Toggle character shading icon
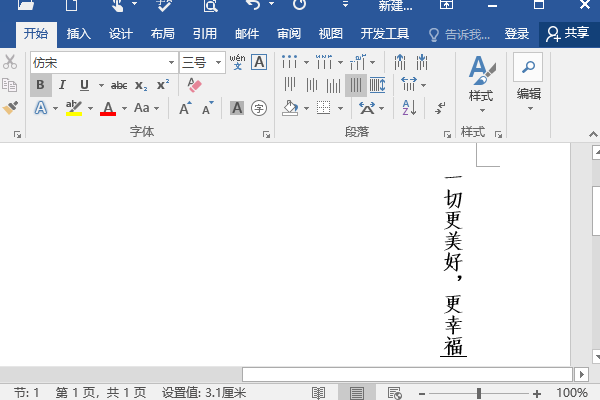This screenshot has width=600, height=400. 237,108
